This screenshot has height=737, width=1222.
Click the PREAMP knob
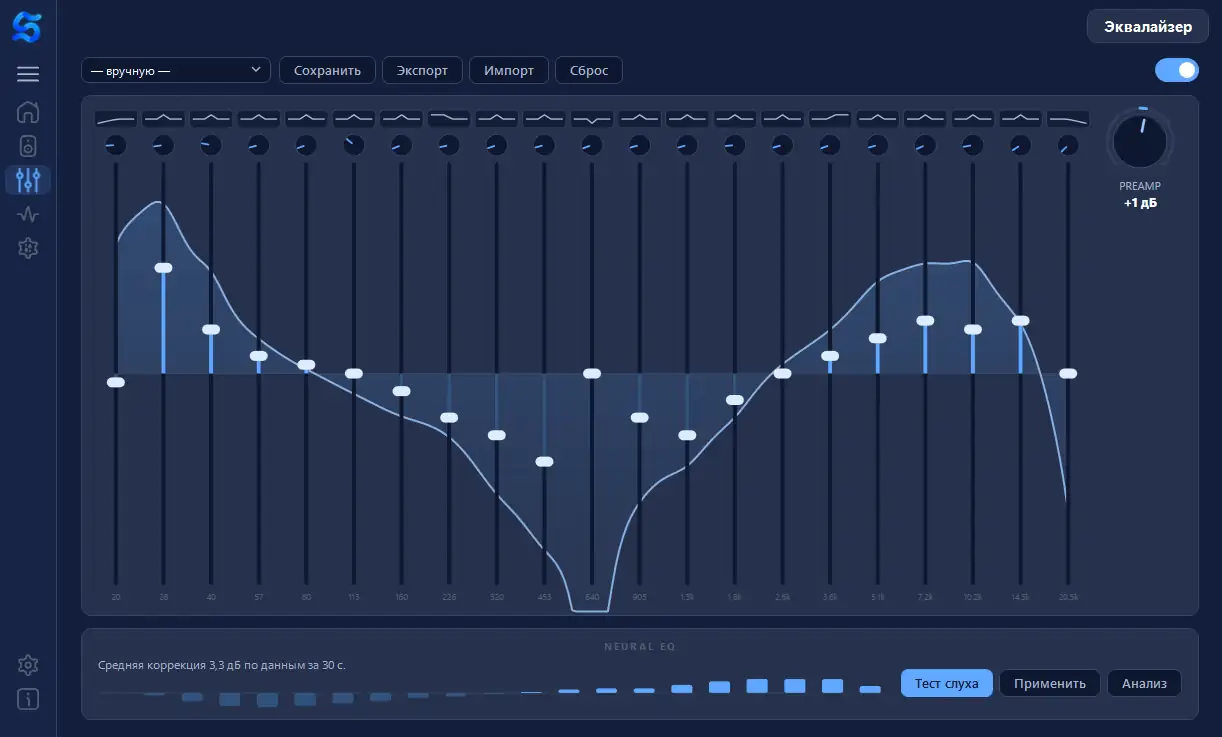[1141, 141]
